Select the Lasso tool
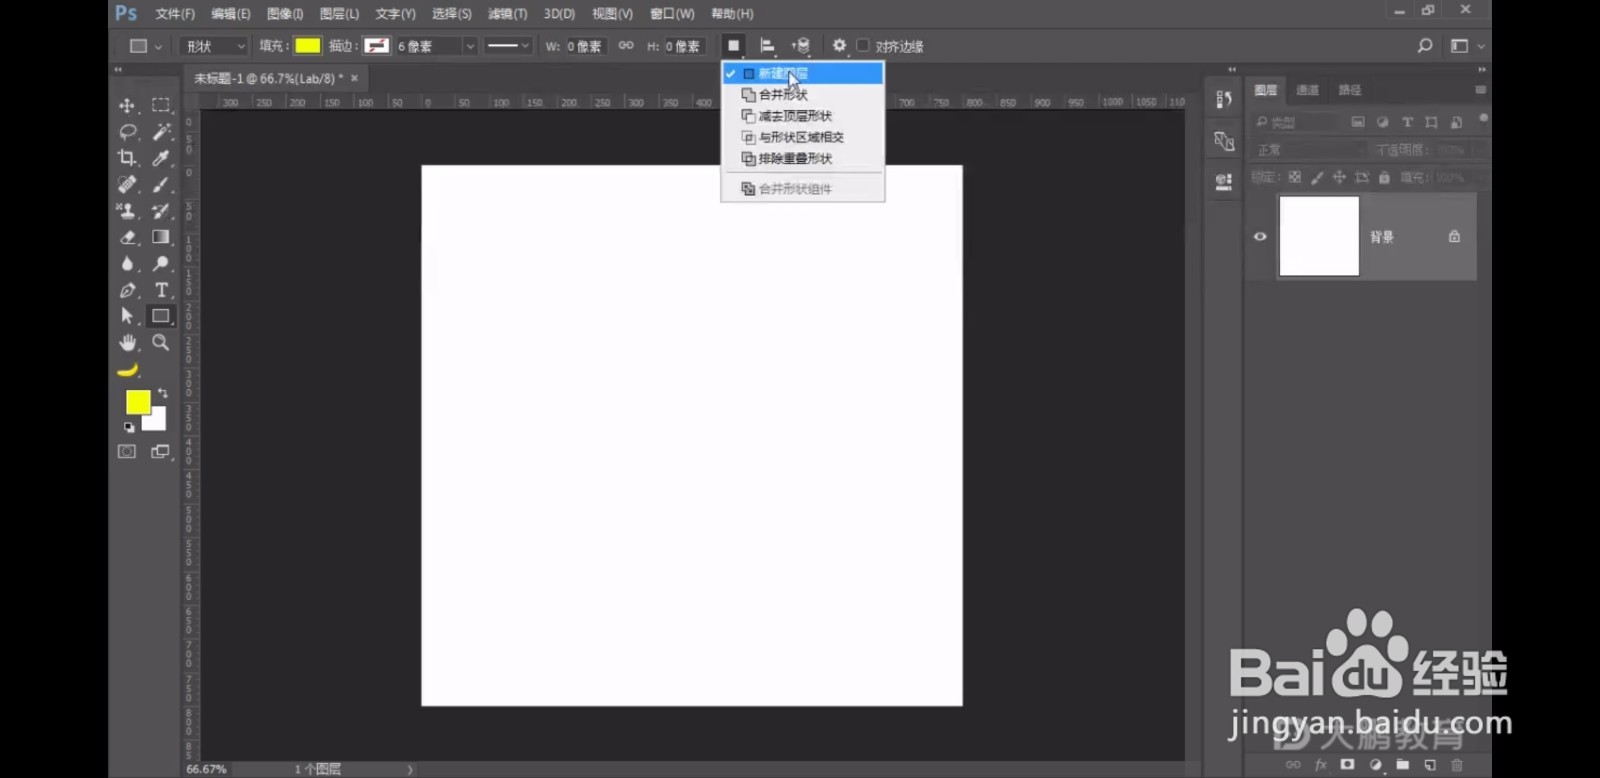The height and width of the screenshot is (778, 1600). point(127,132)
